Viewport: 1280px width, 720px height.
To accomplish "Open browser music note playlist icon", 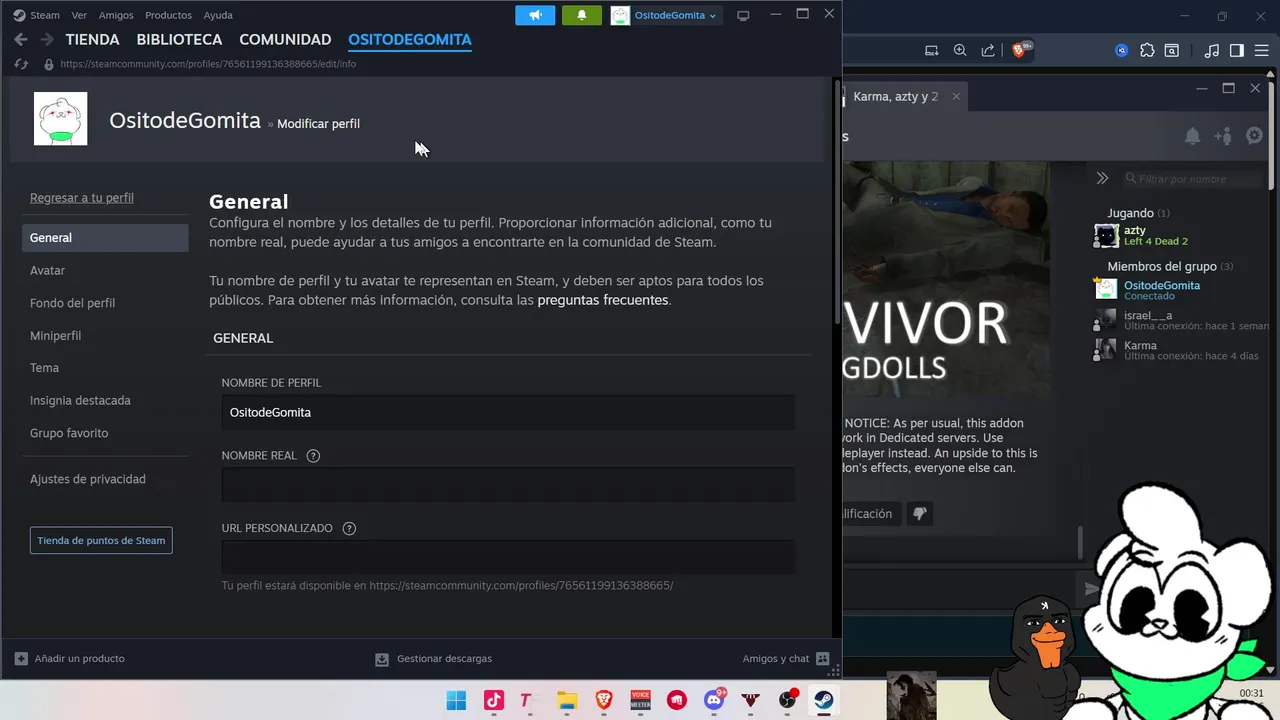I will tap(1212, 51).
